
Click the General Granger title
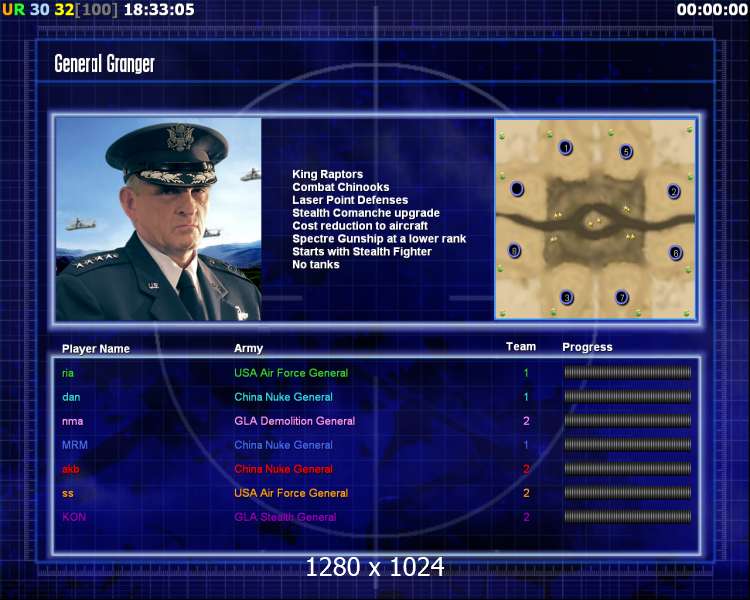[x=104, y=64]
